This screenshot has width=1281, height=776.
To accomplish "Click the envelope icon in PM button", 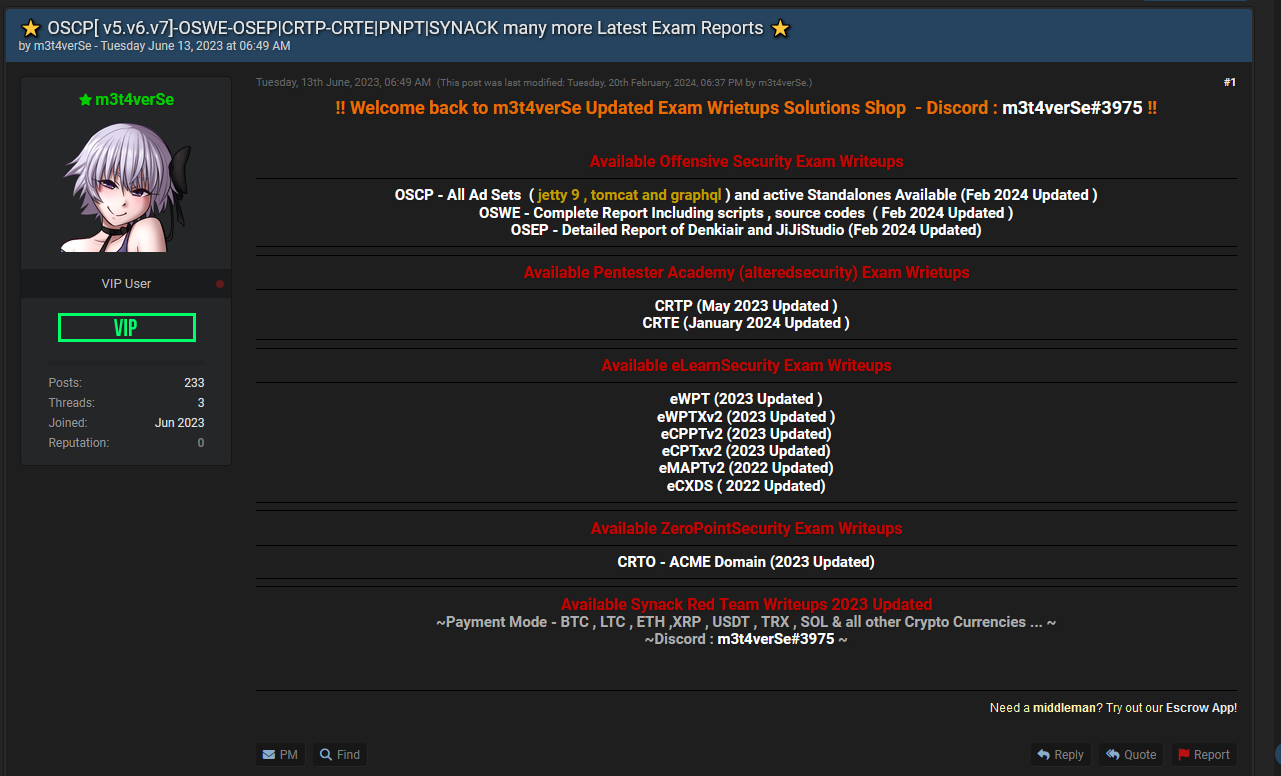I will click(x=269, y=755).
